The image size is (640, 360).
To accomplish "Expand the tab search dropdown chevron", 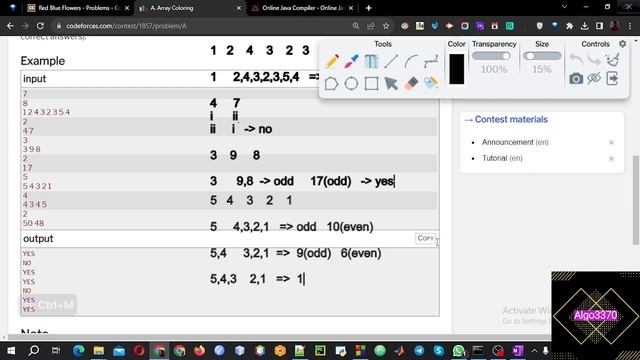I will coord(564,7).
